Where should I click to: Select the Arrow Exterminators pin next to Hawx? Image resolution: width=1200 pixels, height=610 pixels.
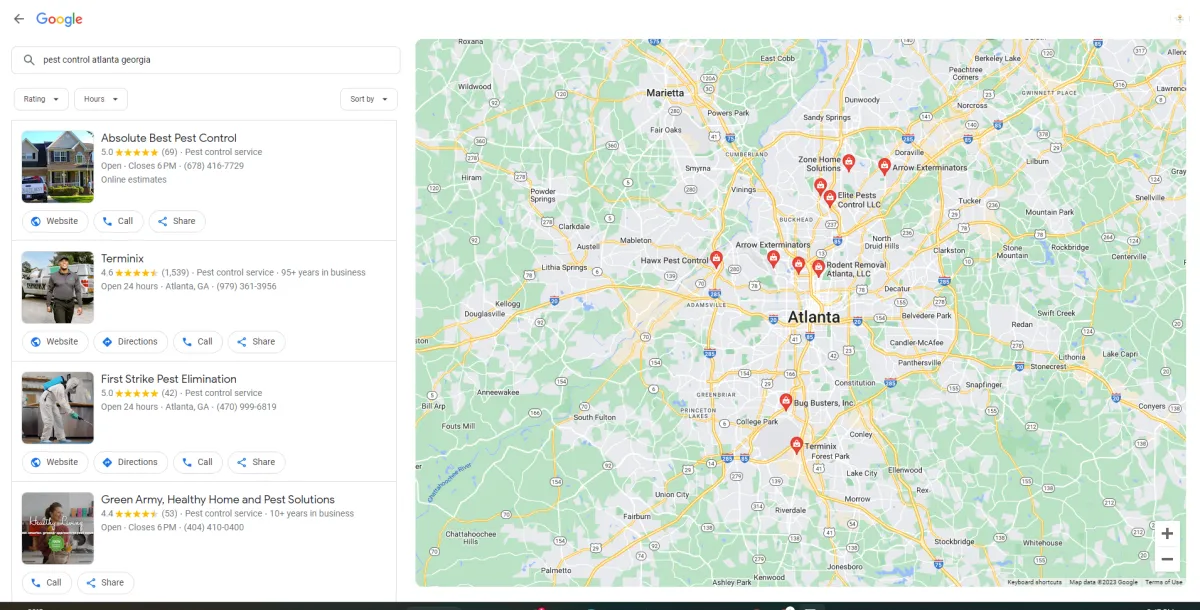(x=773, y=258)
